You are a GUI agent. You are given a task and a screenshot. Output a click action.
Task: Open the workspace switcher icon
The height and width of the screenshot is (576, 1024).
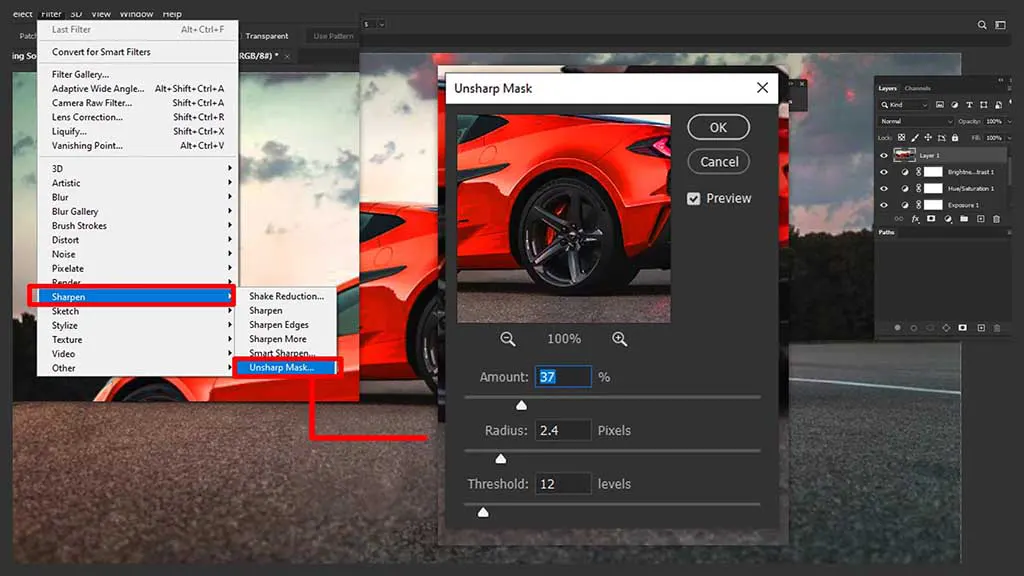tap(1000, 25)
